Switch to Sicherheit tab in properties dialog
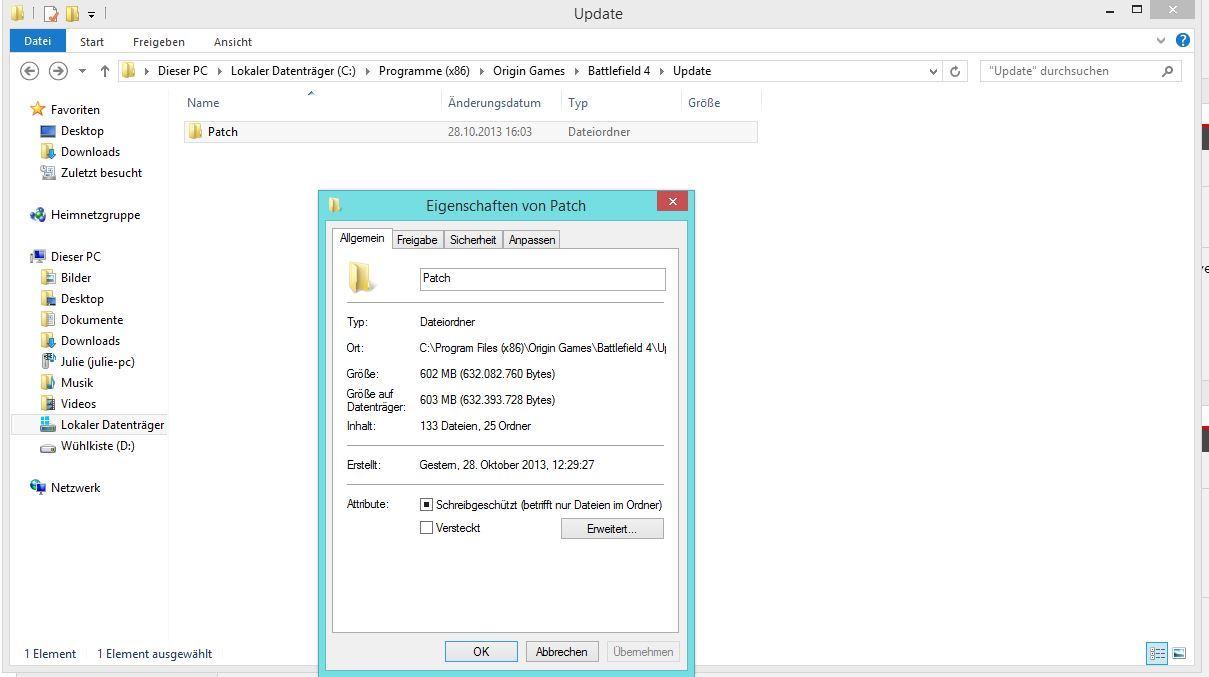This screenshot has width=1209, height=677. click(473, 240)
